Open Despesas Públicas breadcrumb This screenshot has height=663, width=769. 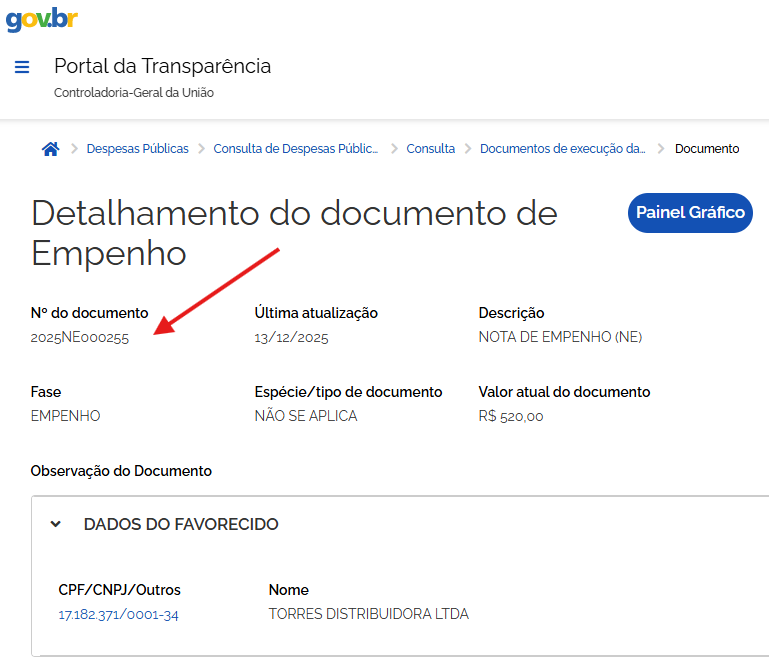pyautogui.click(x=137, y=149)
